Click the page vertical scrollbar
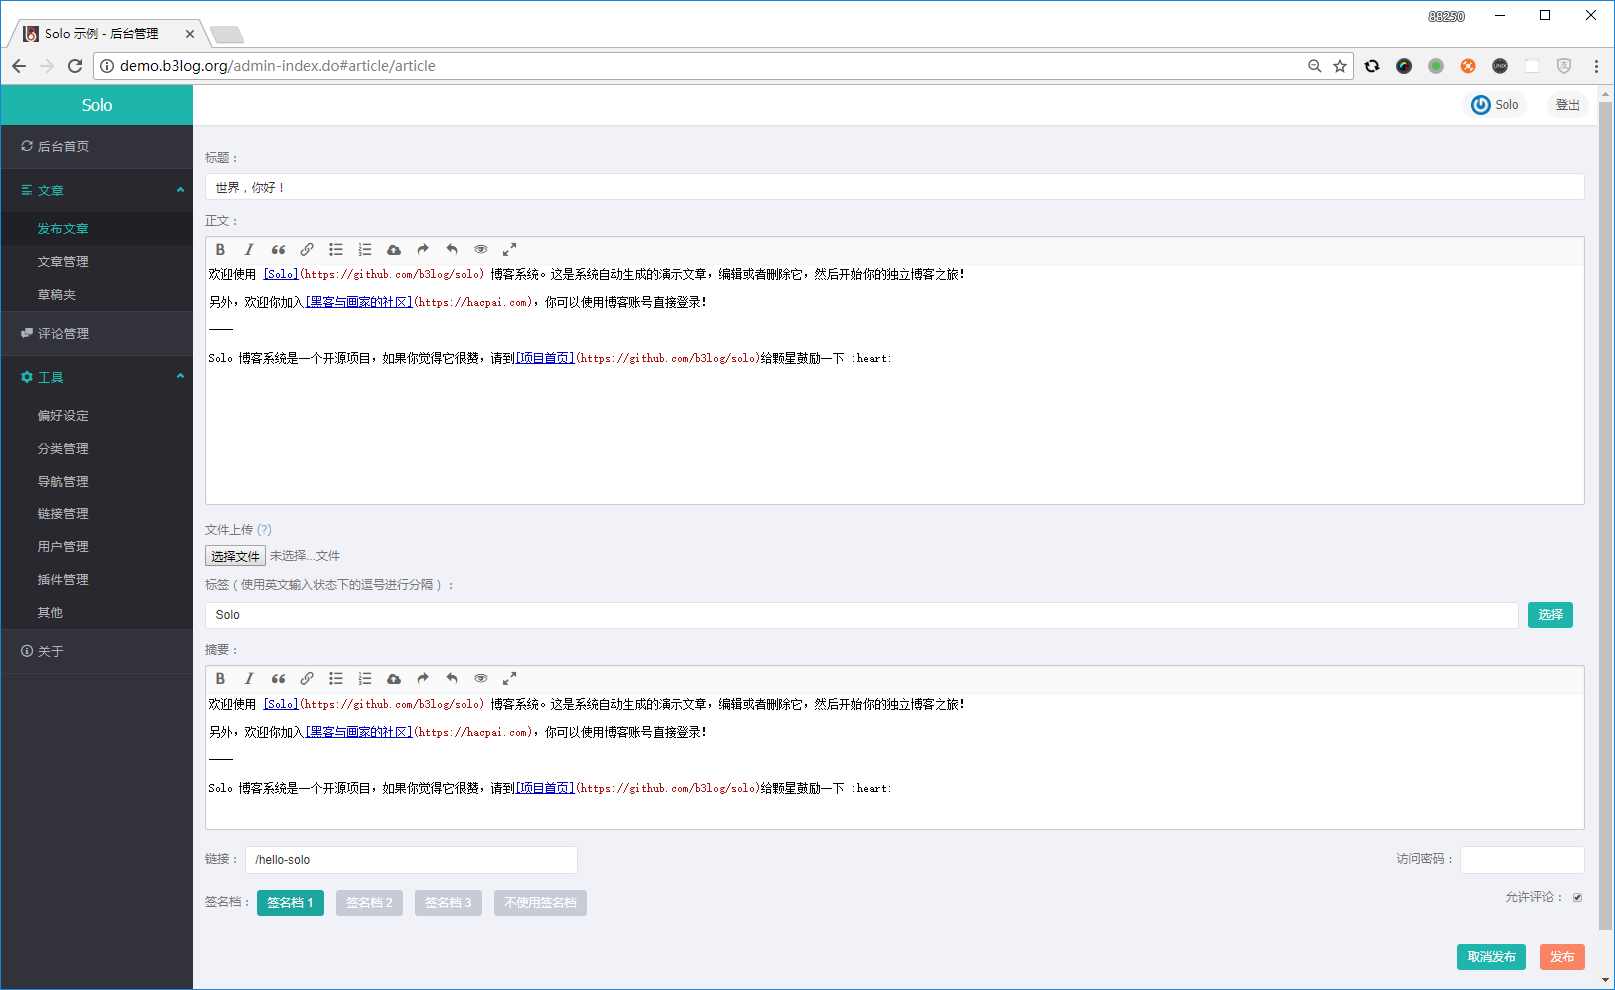Image resolution: width=1615 pixels, height=990 pixels. (1606, 515)
